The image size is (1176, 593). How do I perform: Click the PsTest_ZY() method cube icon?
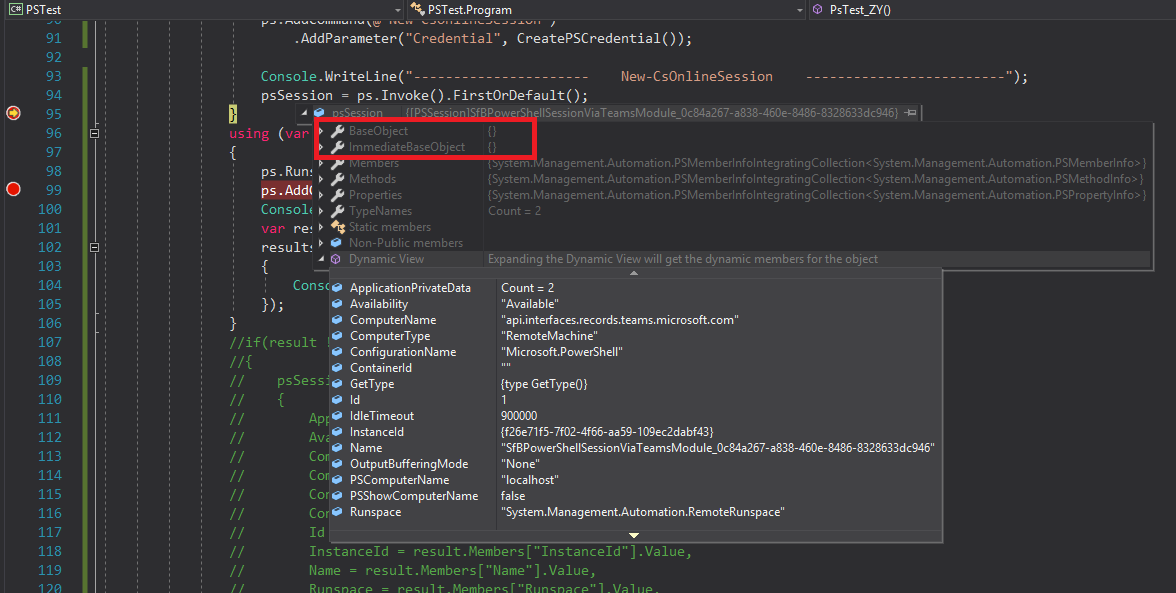(818, 10)
